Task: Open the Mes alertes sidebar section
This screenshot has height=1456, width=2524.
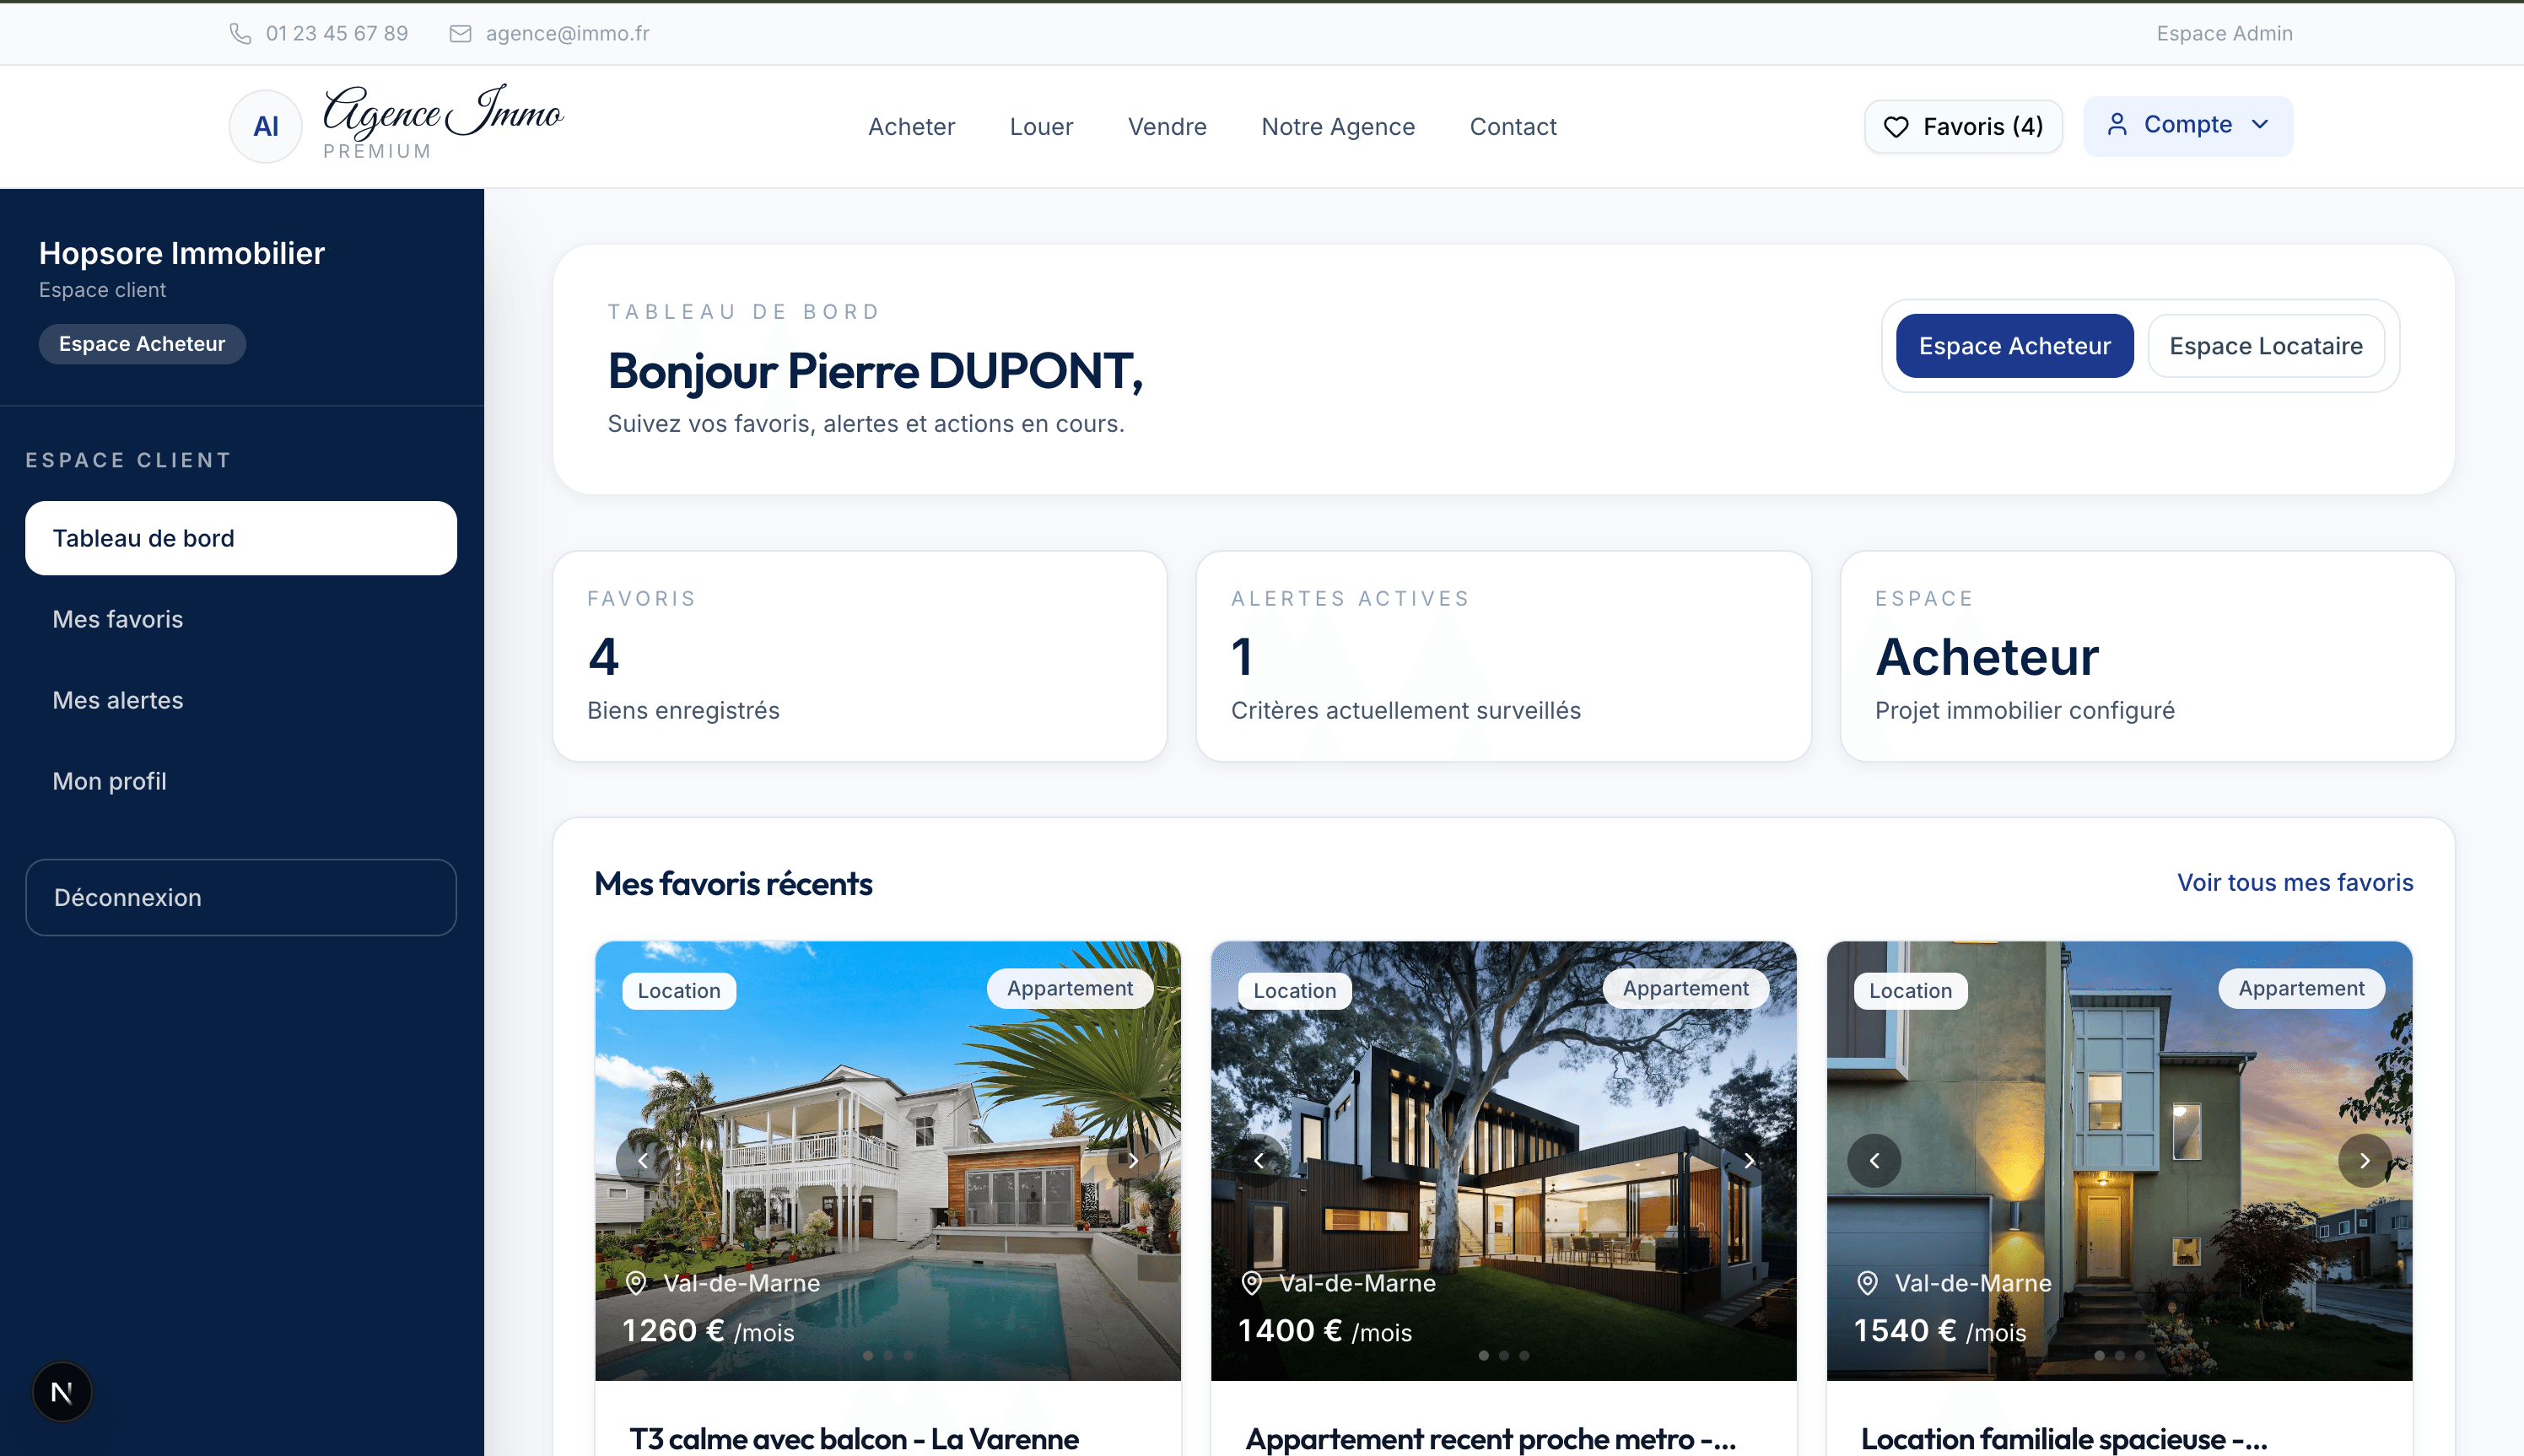Action: pyautogui.click(x=118, y=700)
